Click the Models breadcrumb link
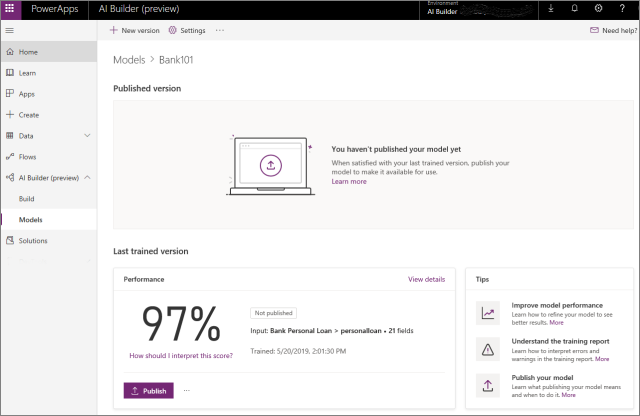The width and height of the screenshot is (640, 416). pos(129,60)
